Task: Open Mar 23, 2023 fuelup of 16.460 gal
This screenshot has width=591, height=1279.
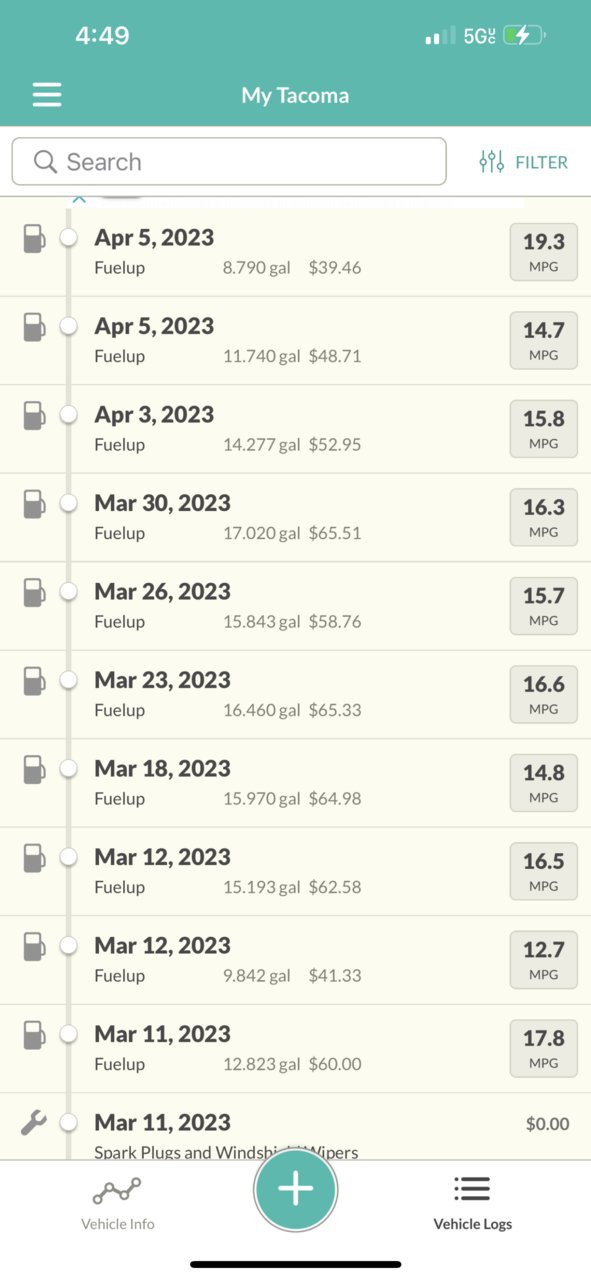Action: (295, 695)
